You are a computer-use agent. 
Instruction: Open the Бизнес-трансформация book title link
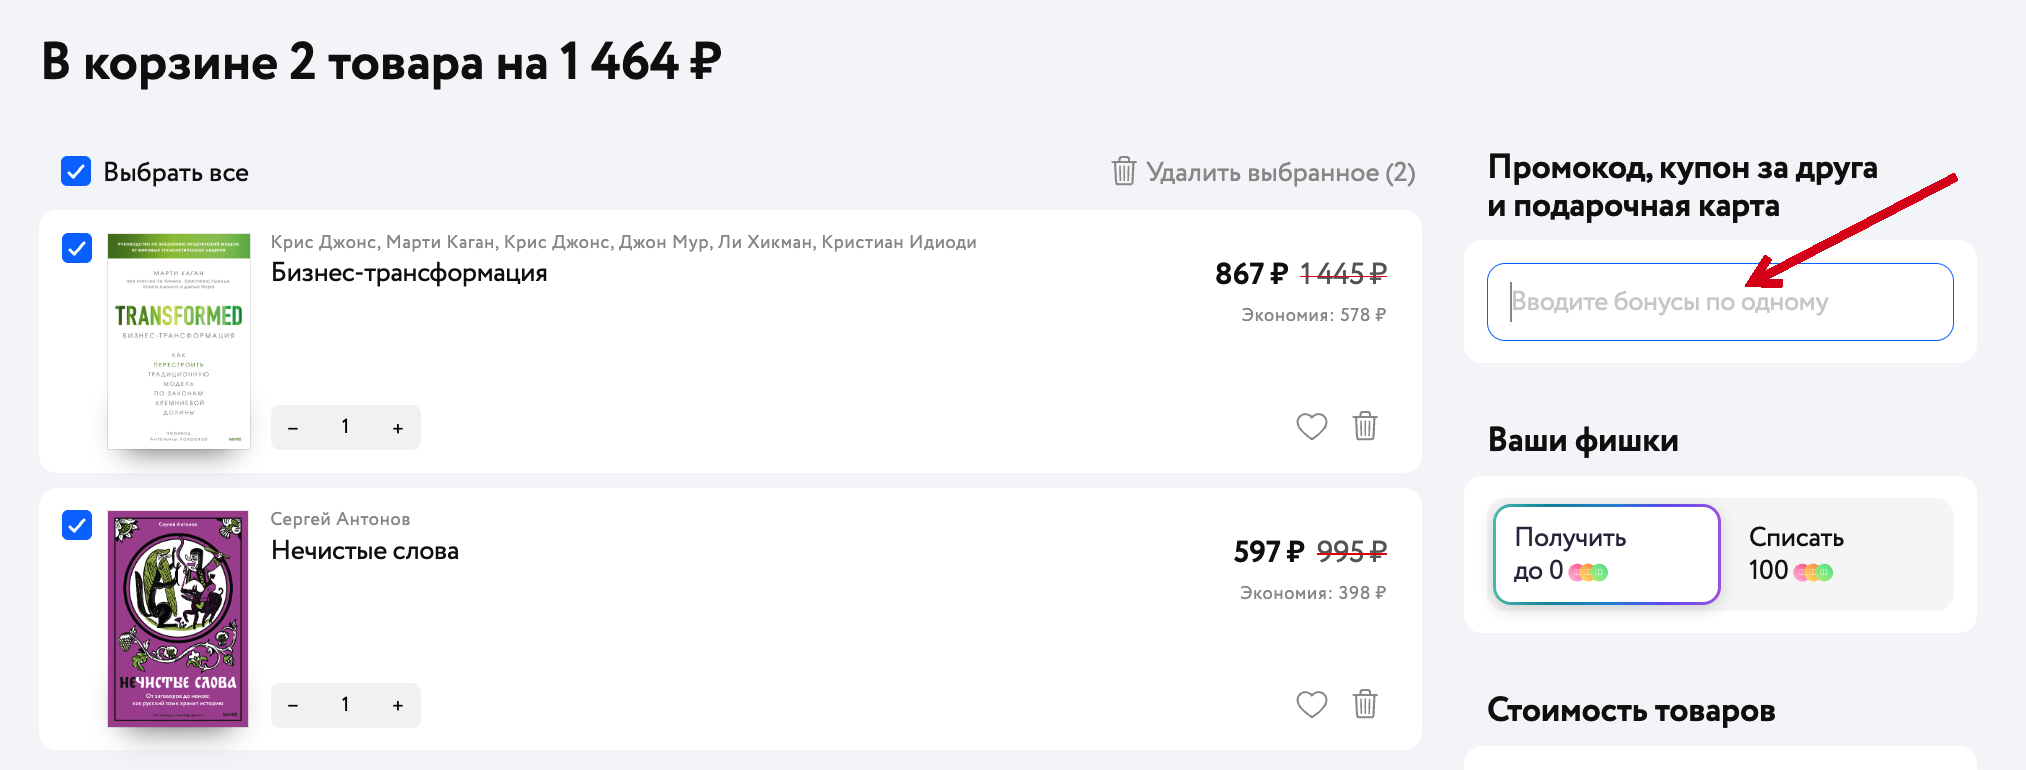point(409,273)
